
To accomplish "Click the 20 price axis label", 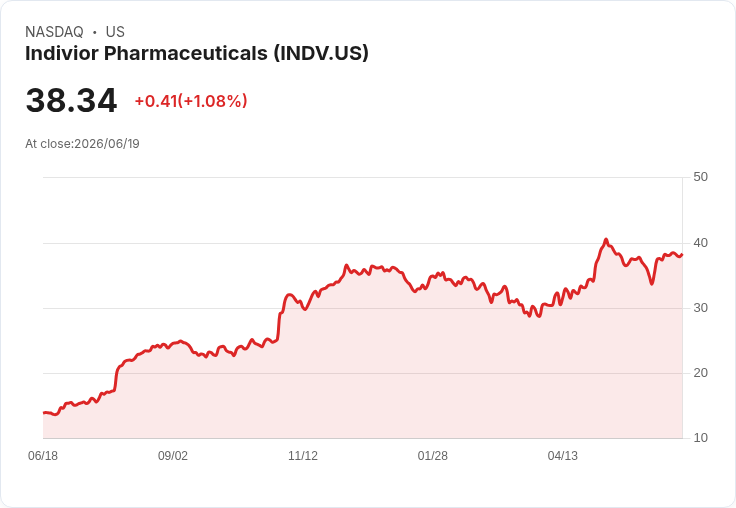I will 701,373.
